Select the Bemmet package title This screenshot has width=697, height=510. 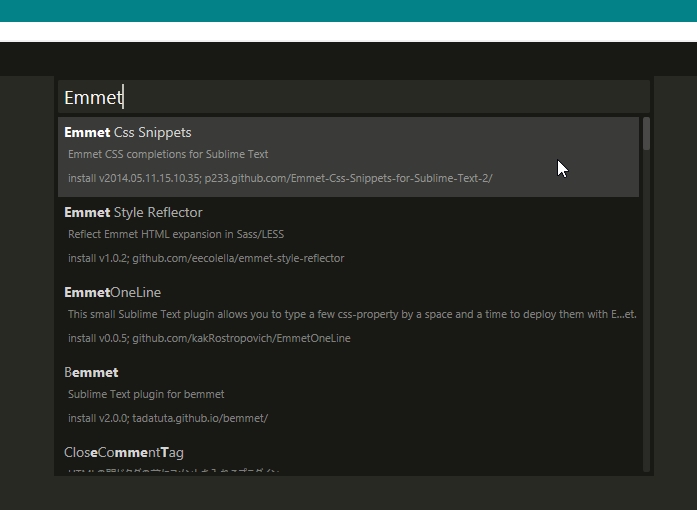(91, 372)
